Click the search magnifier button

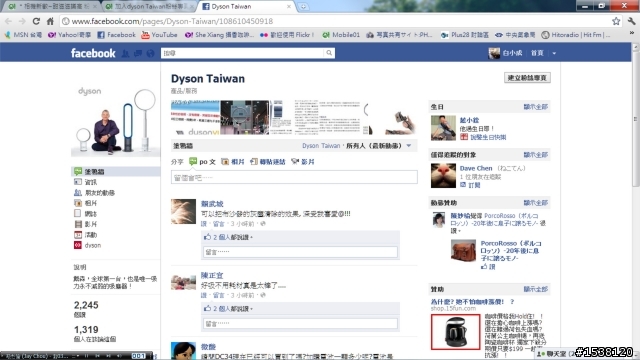click(x=329, y=53)
